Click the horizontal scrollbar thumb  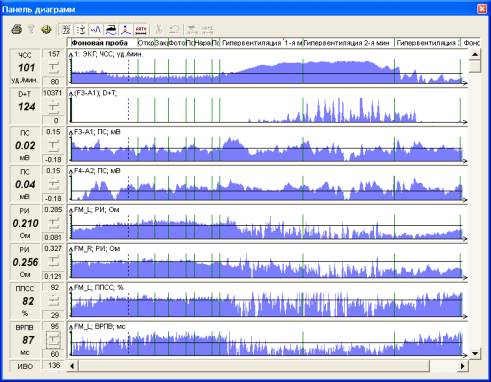pyautogui.click(x=253, y=366)
